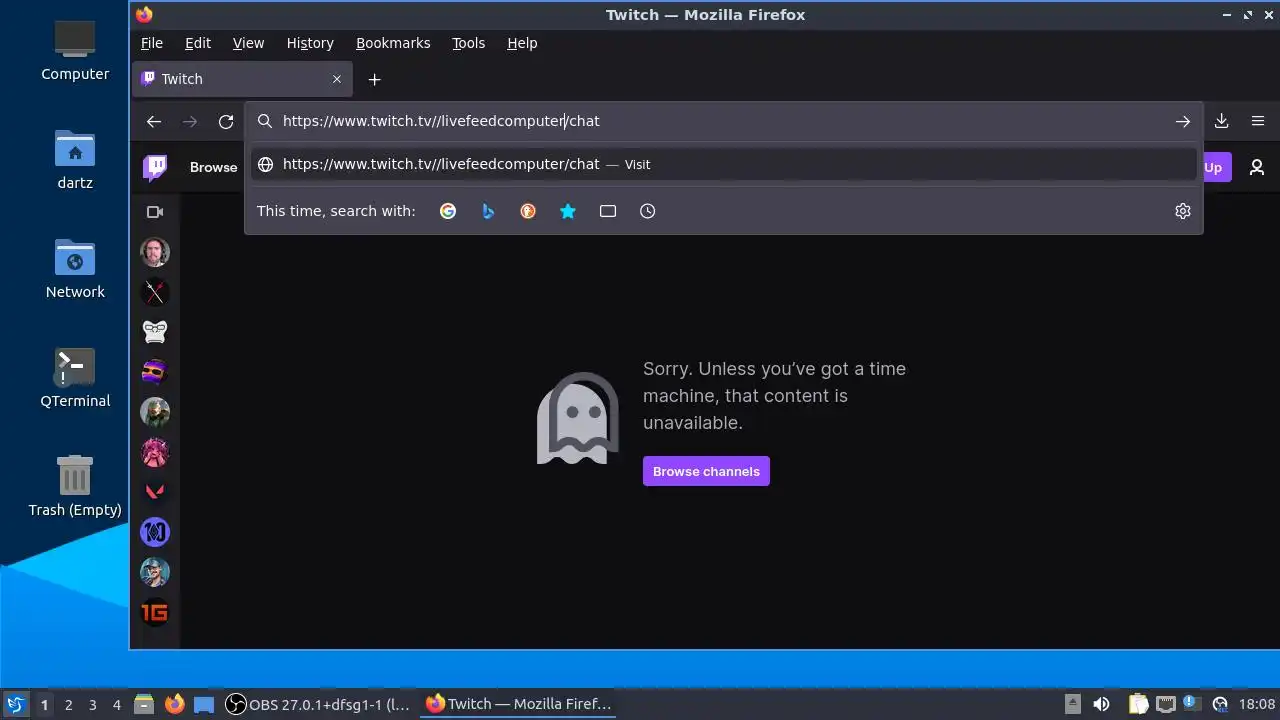Open the network tray icon

pos(1165,704)
